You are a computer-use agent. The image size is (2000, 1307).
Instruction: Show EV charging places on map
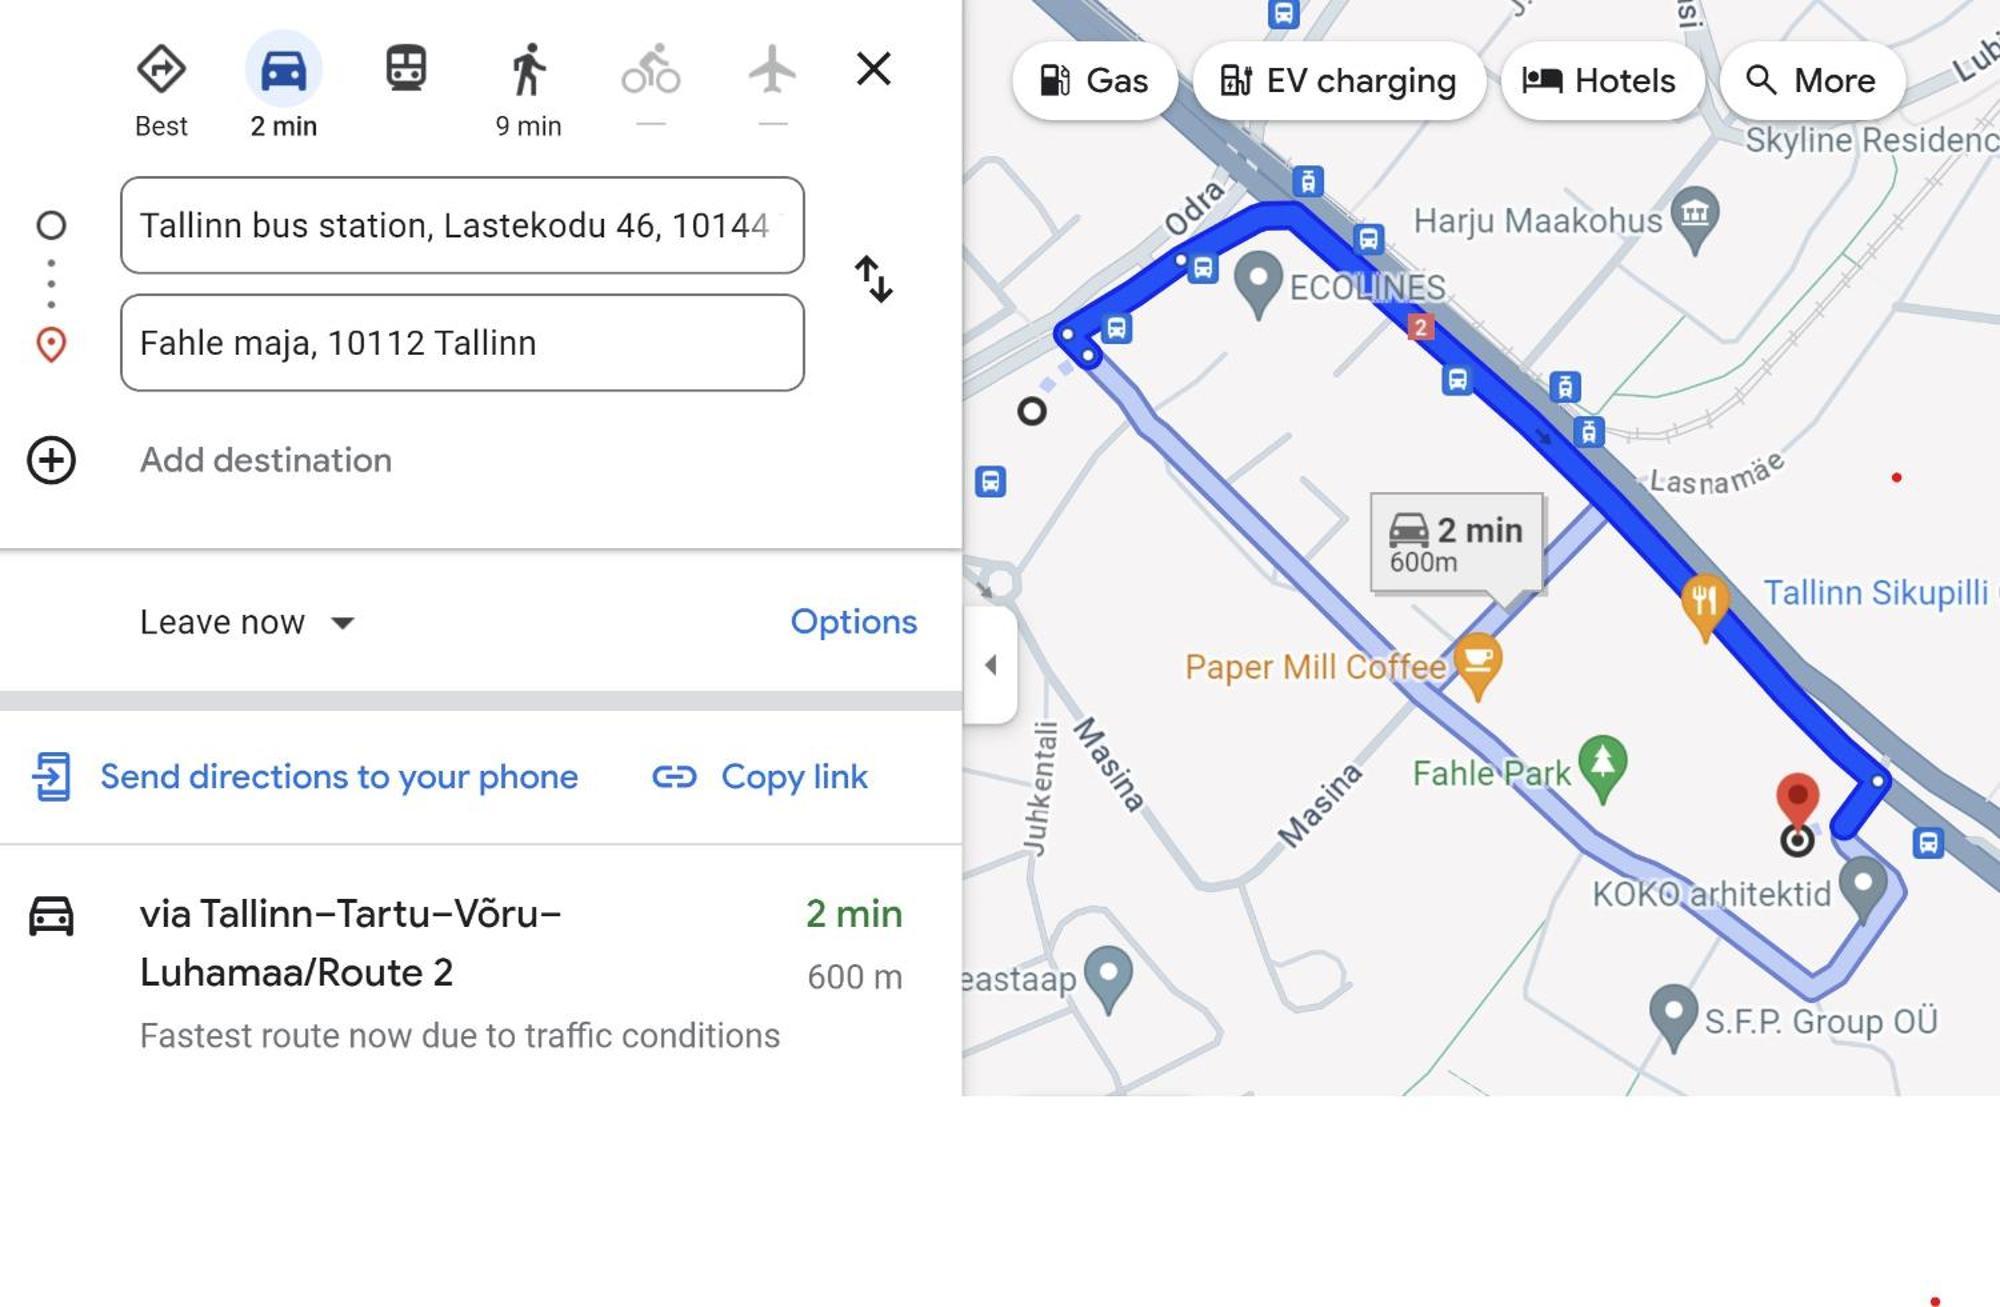(1338, 80)
